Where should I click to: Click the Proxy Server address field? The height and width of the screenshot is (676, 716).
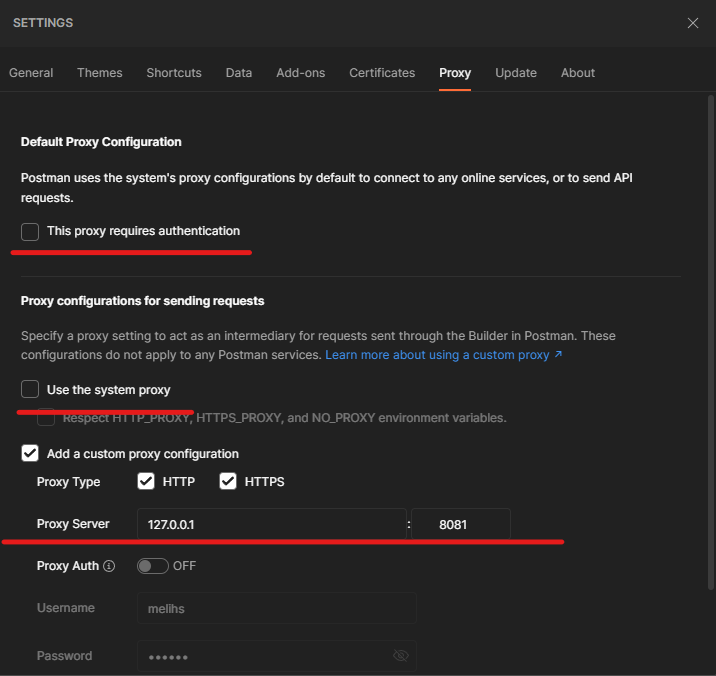coord(270,524)
